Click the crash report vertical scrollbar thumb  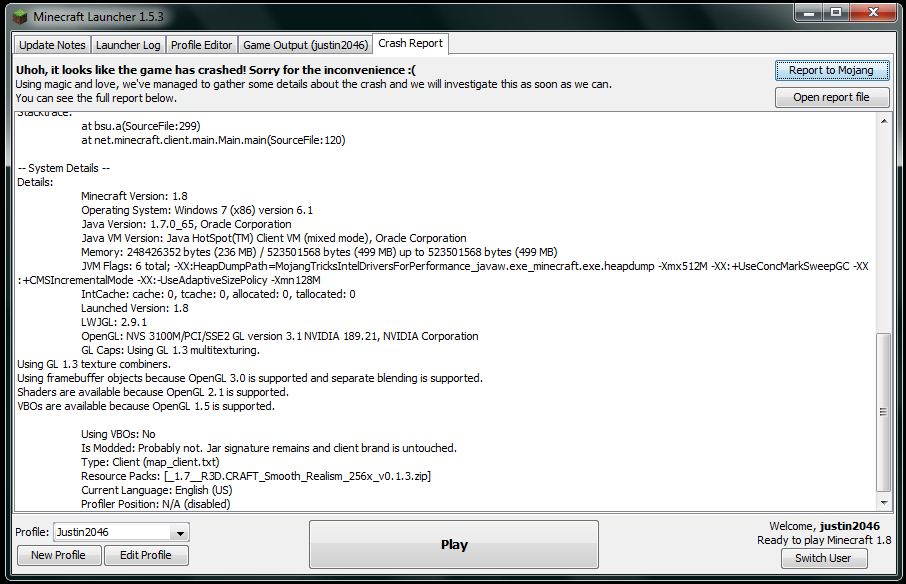[883, 411]
